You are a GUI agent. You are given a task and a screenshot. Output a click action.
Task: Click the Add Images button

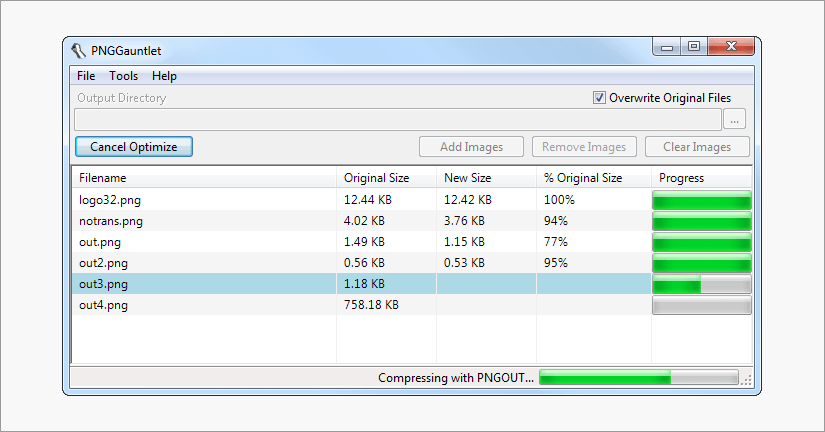(471, 147)
